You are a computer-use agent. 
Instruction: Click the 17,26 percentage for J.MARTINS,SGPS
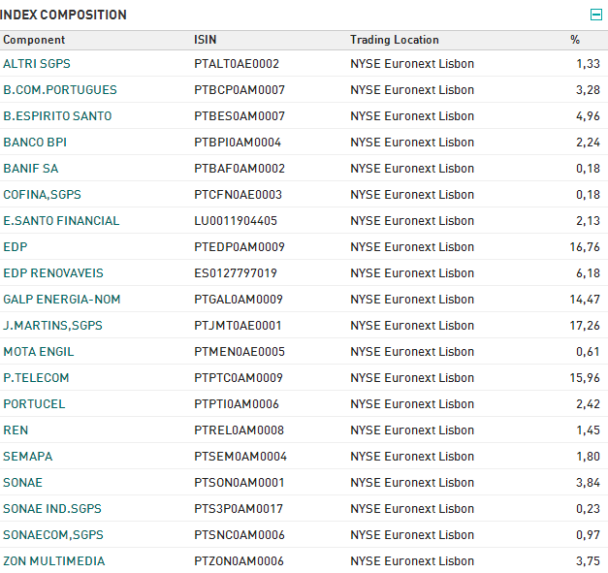585,325
